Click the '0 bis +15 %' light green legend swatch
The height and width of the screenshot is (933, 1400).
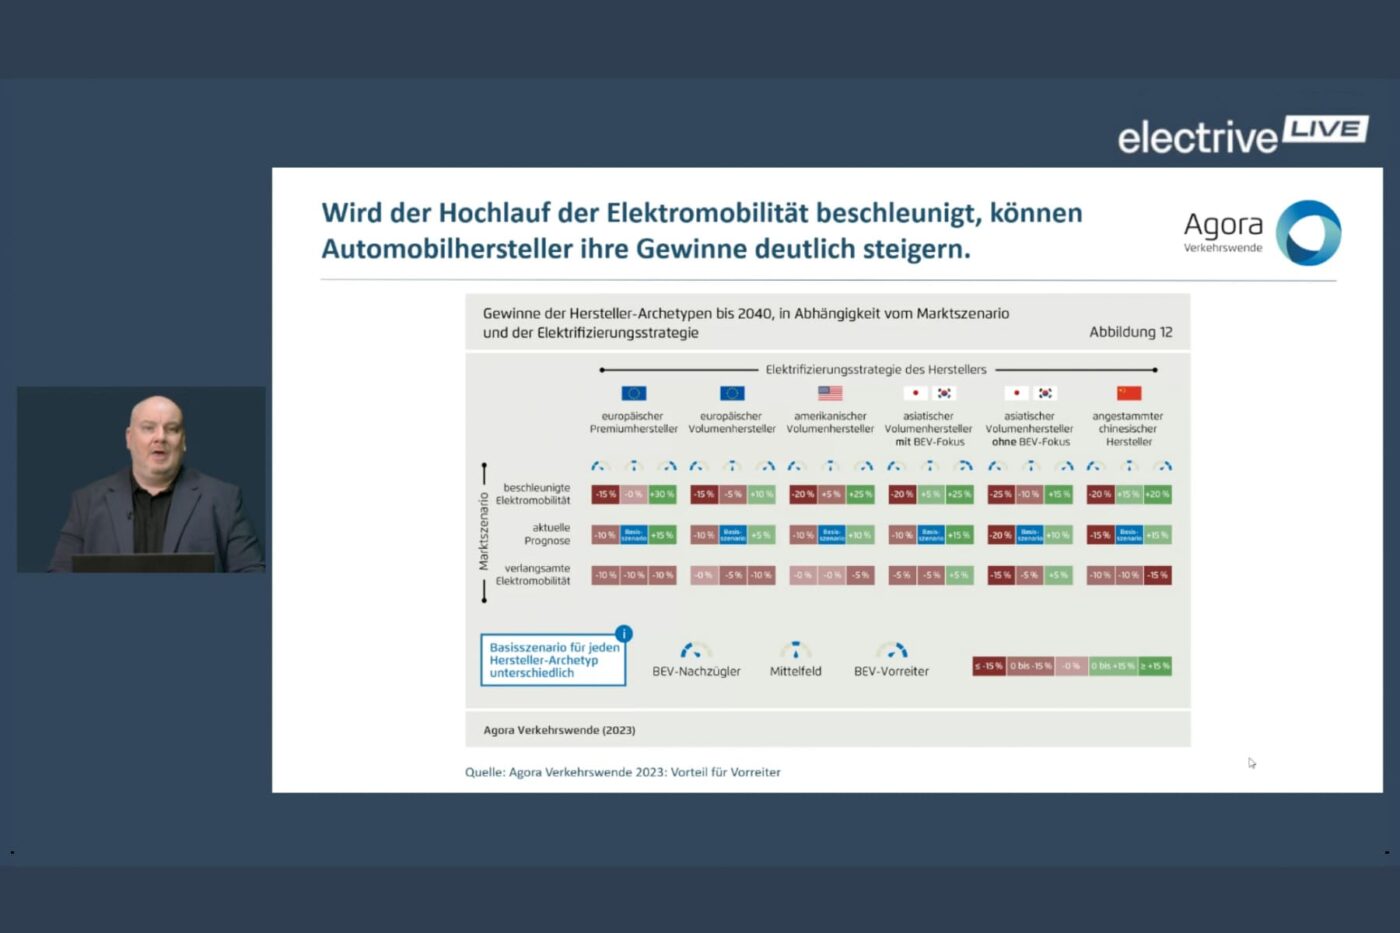pyautogui.click(x=1112, y=666)
